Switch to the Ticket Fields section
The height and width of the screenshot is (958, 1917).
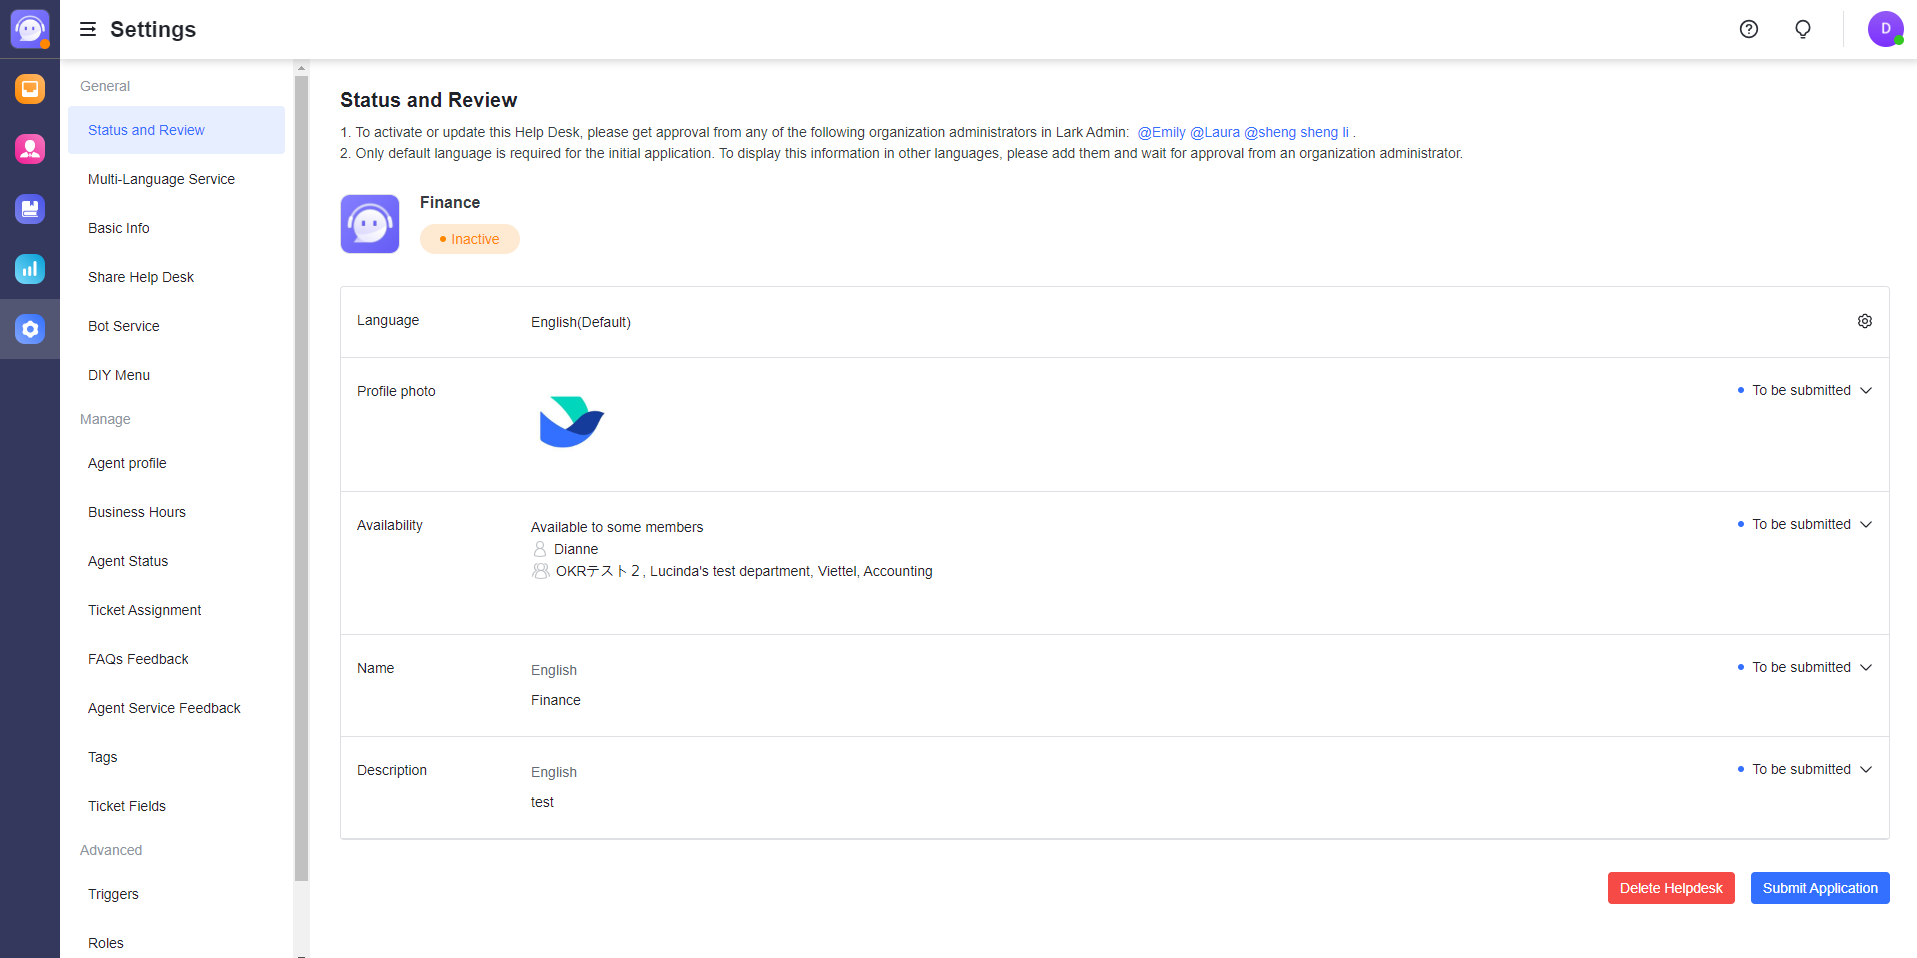tap(126, 806)
